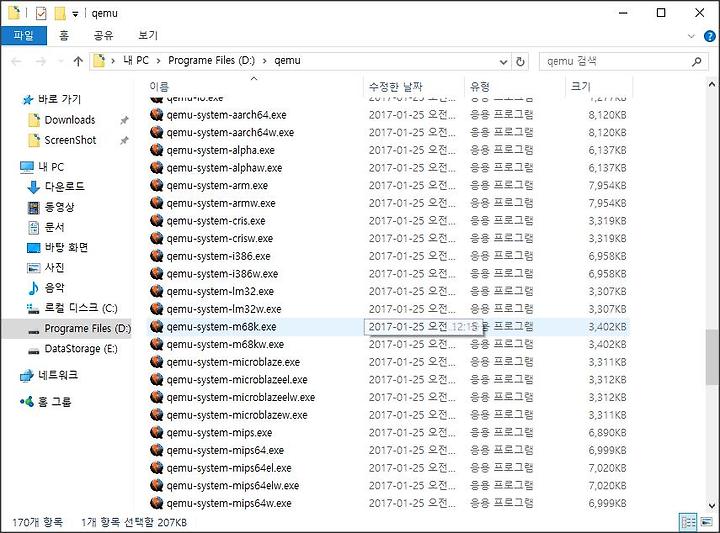This screenshot has height=533, width=720.
Task: Click the search magnifier icon
Action: pyautogui.click(x=697, y=61)
